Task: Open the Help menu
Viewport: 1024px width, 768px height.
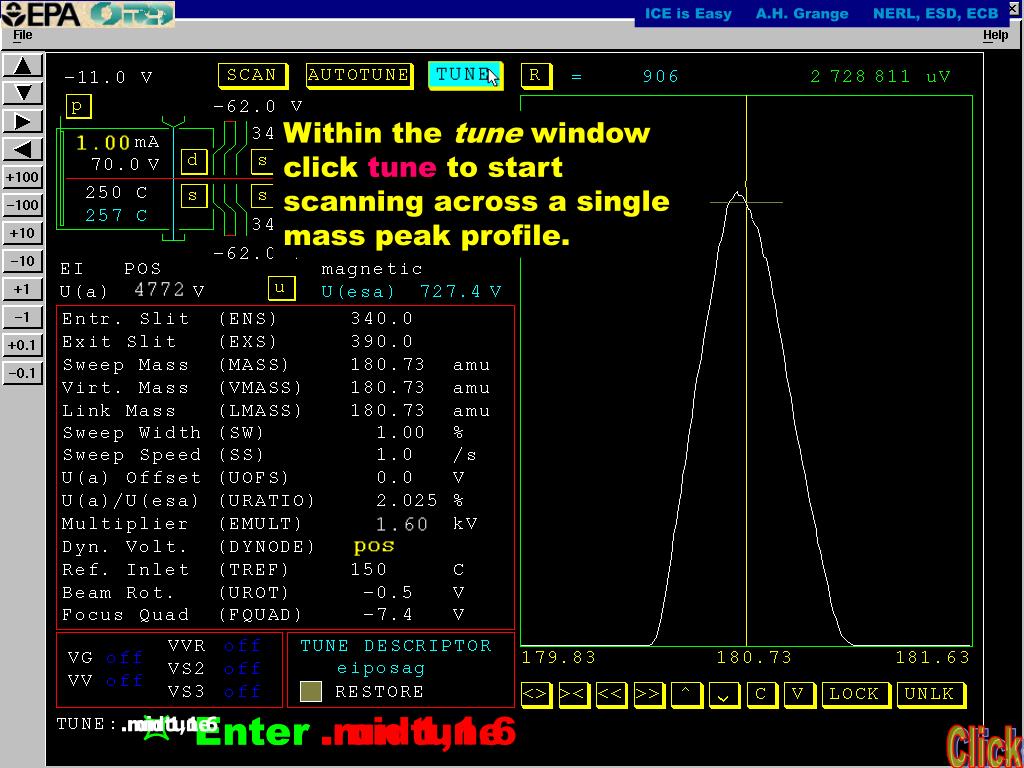Action: (x=996, y=35)
